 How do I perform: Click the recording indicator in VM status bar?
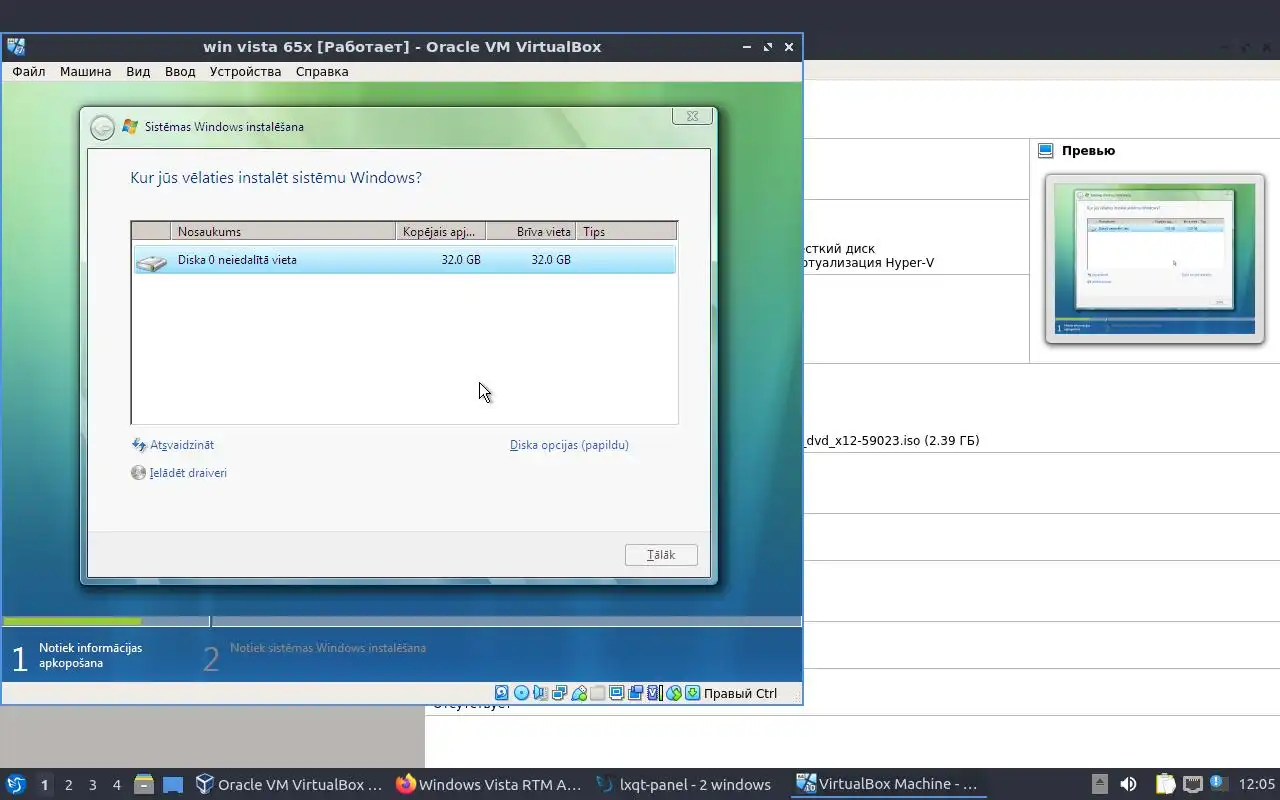(x=635, y=692)
